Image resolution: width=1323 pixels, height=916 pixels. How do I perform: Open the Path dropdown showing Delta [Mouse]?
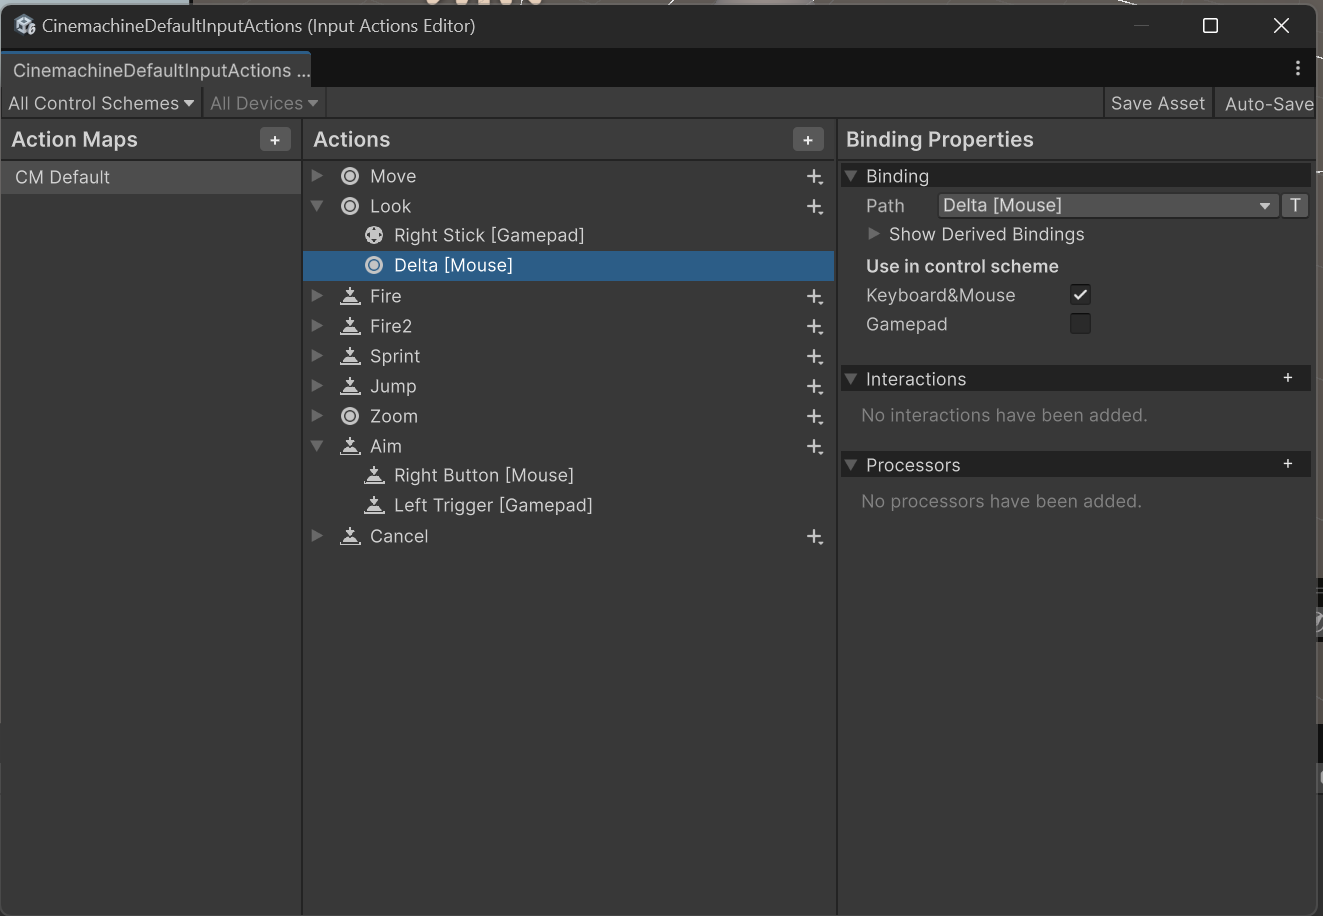tap(1107, 205)
